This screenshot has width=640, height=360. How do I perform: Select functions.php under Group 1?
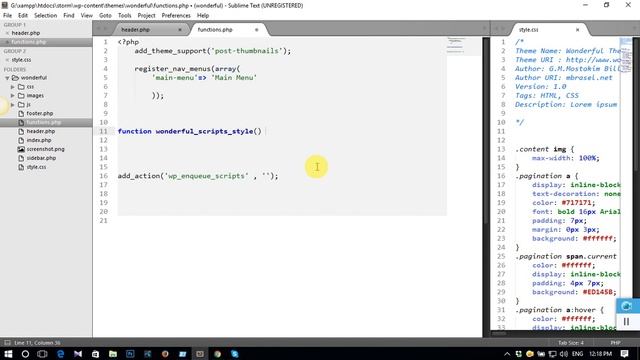29,42
